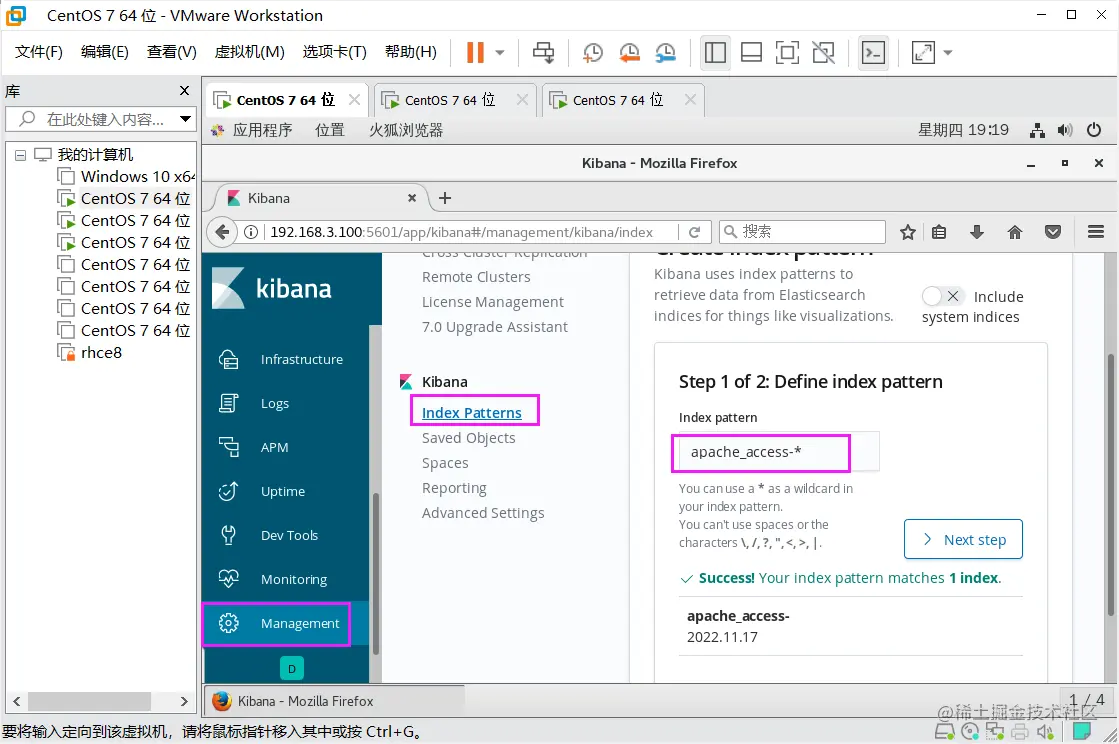Go to the Firefox home page icon
Screen dimensions: 1119x744
(x=1015, y=232)
